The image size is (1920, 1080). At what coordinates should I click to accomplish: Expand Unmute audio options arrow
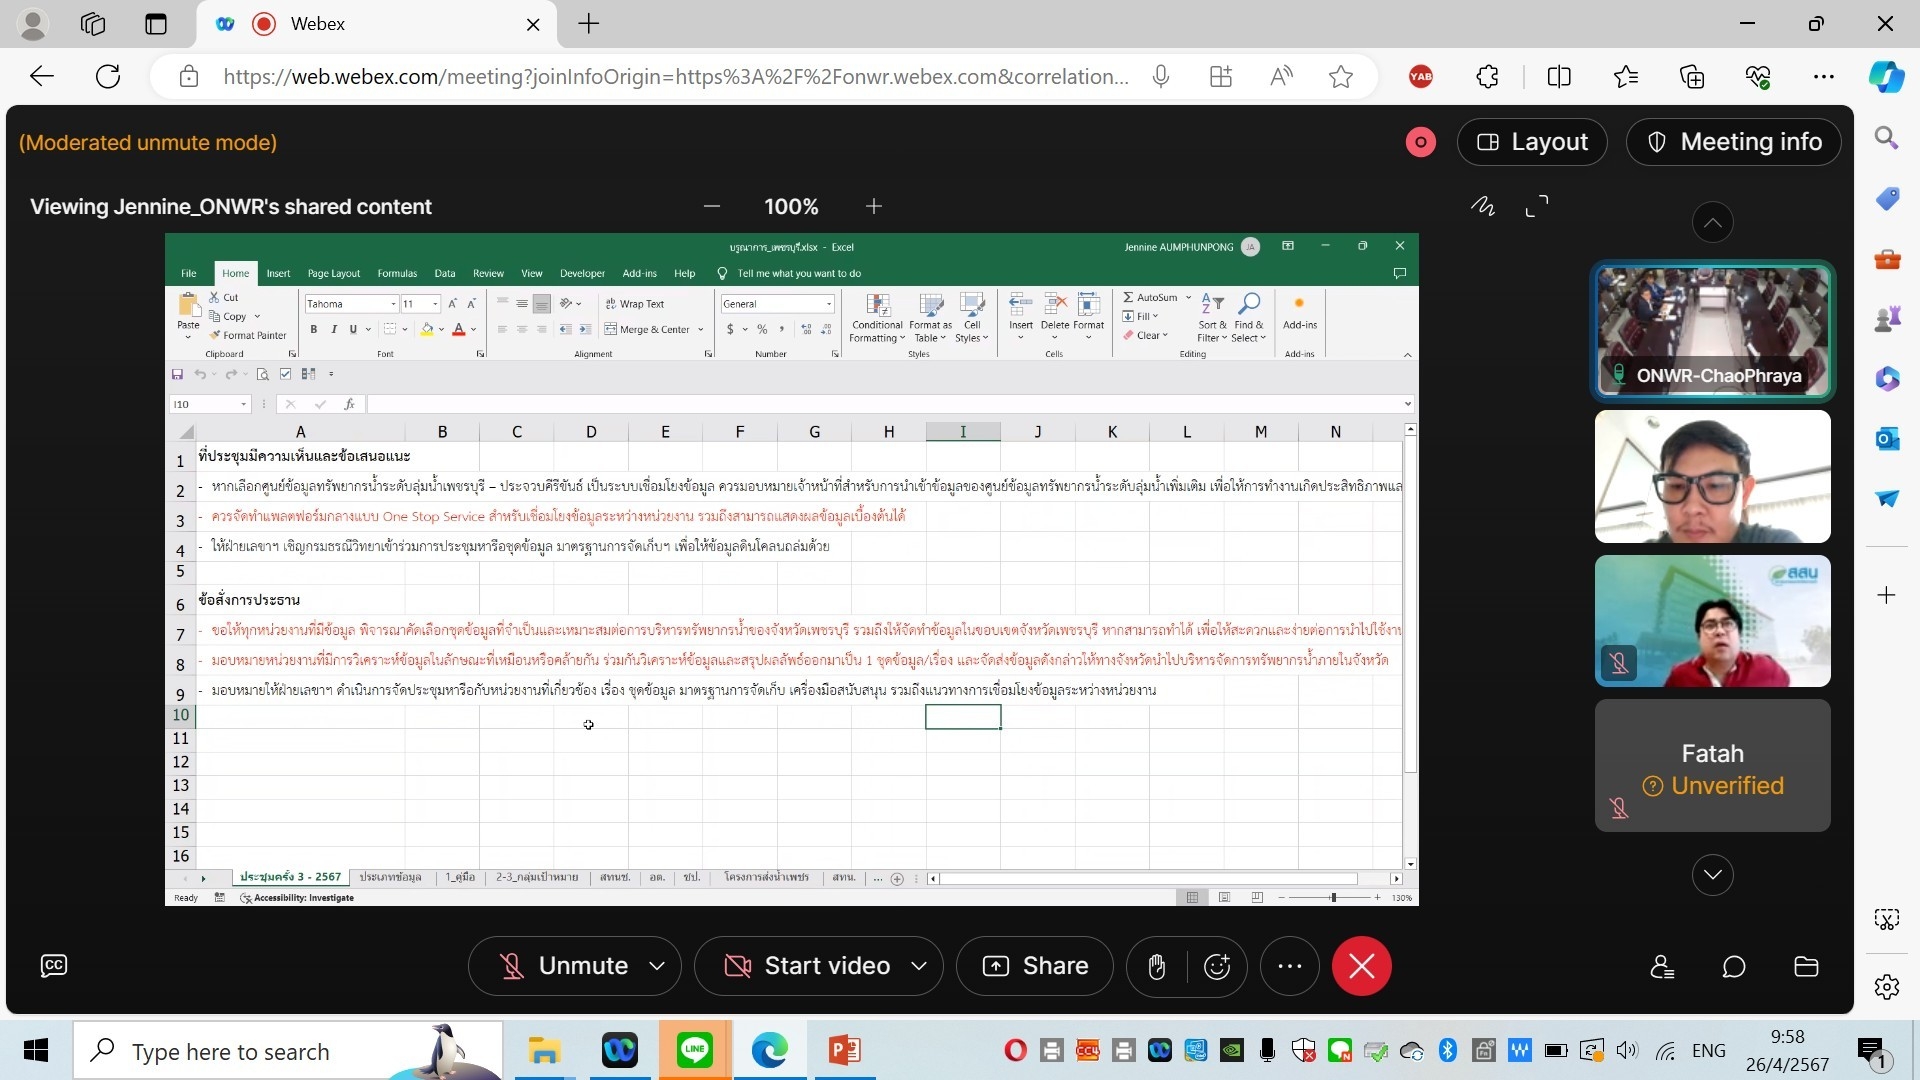(x=657, y=966)
